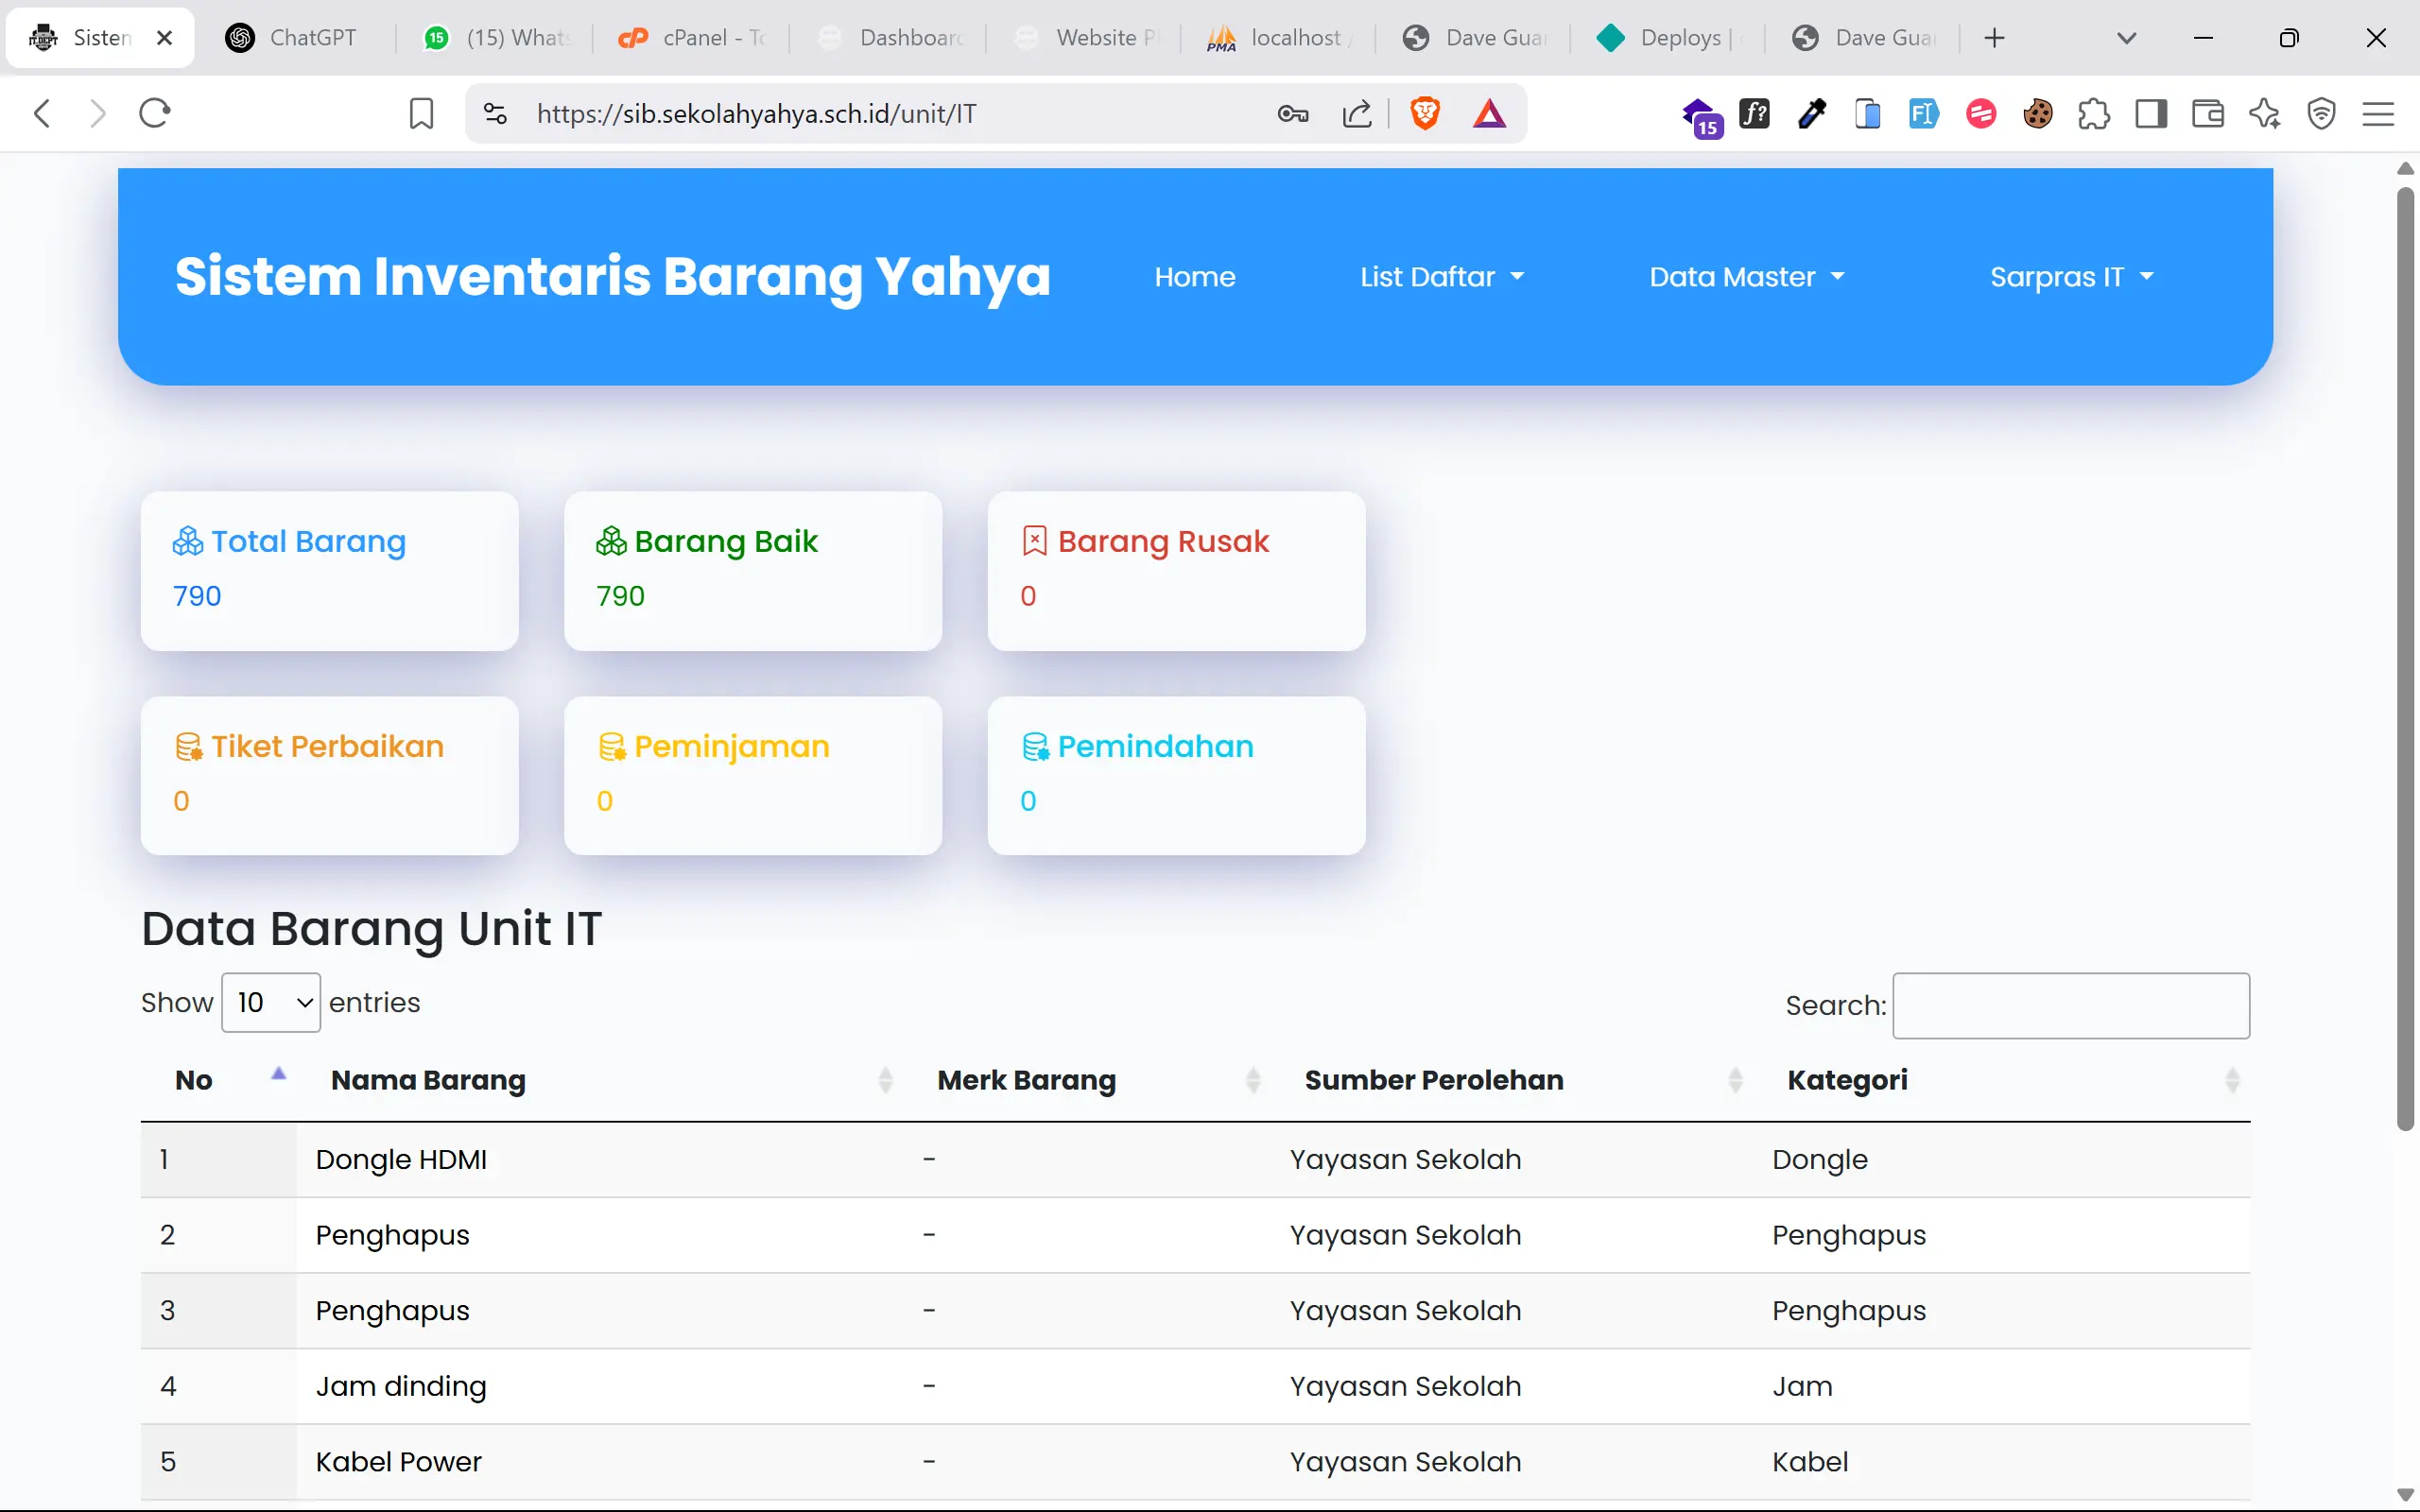Switch to the localhost phpMyAdmin tab
This screenshot has width=2420, height=1512.
[1279, 38]
